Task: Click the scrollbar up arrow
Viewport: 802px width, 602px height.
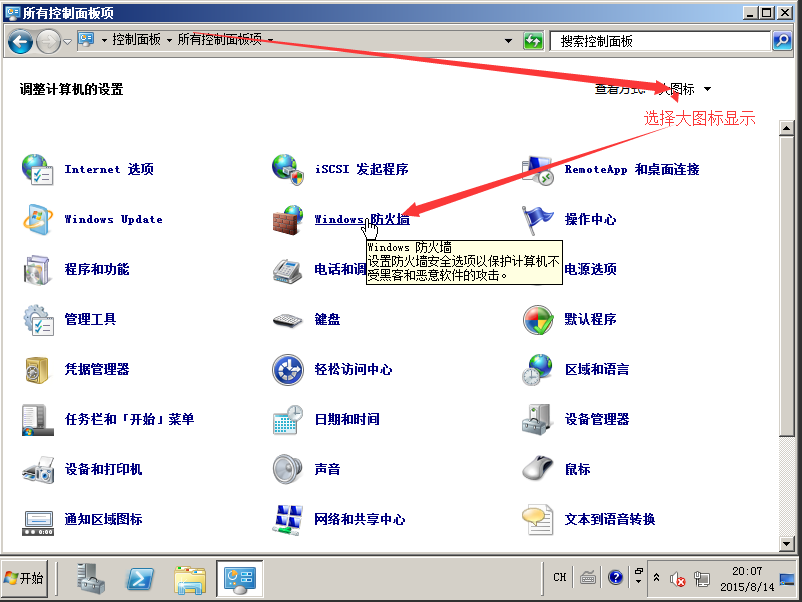Action: coord(787,128)
